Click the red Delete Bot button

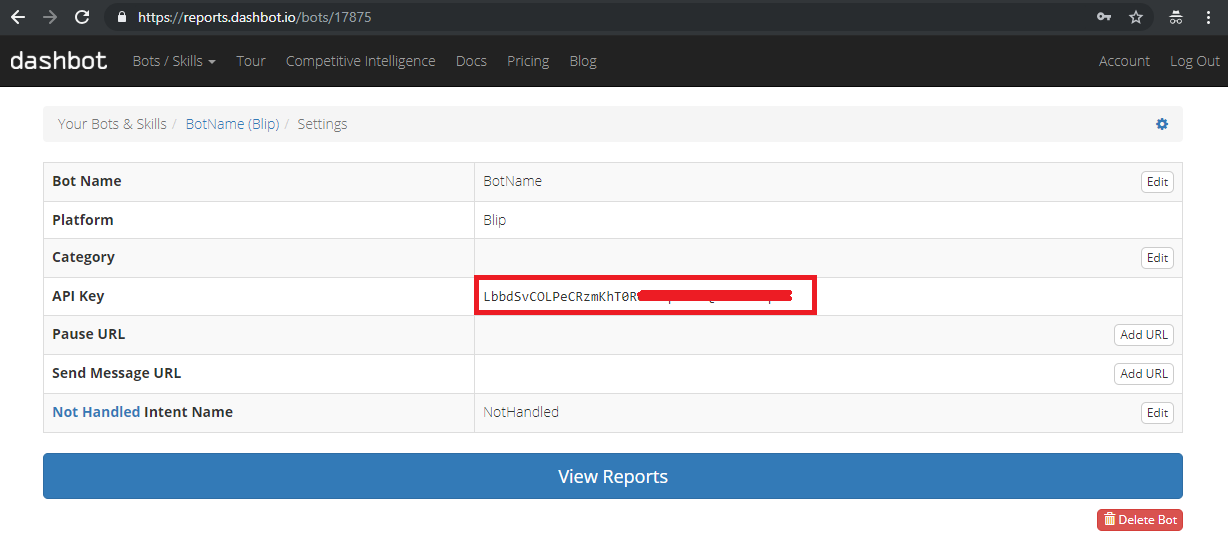[1140, 520]
